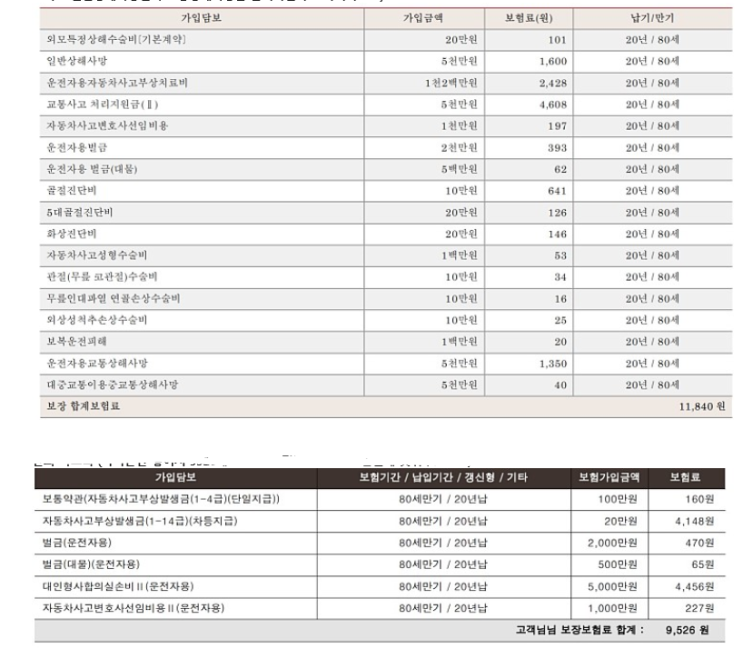Click 20년 / 80세 in the 보복운전피해 row
The width and height of the screenshot is (743, 649).
(x=652, y=342)
